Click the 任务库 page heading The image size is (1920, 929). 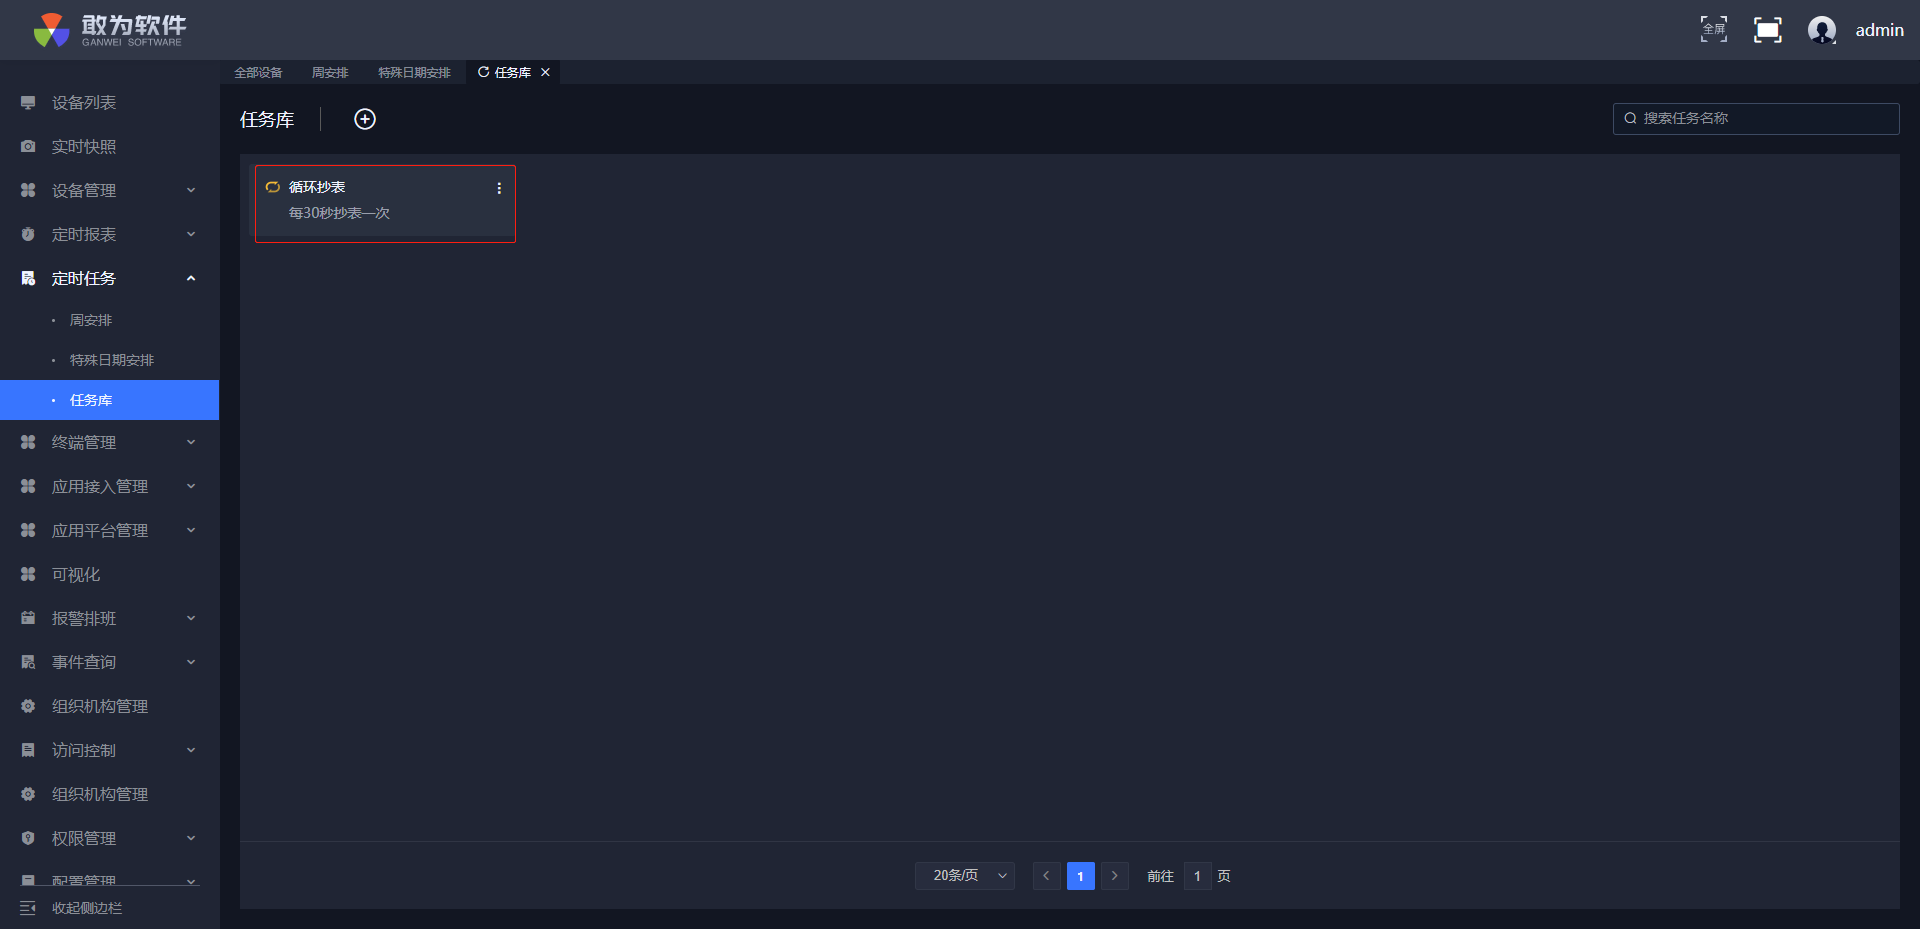pyautogui.click(x=267, y=120)
